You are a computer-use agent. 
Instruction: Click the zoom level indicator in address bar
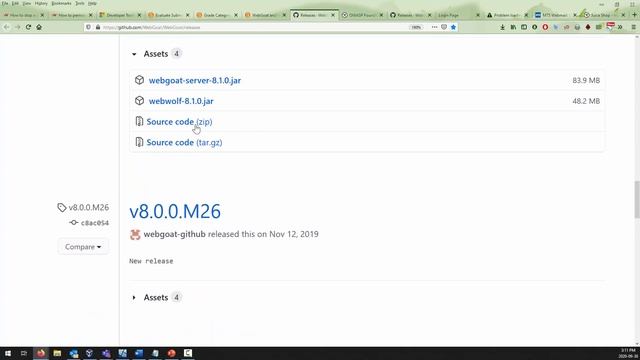pyautogui.click(x=416, y=27)
